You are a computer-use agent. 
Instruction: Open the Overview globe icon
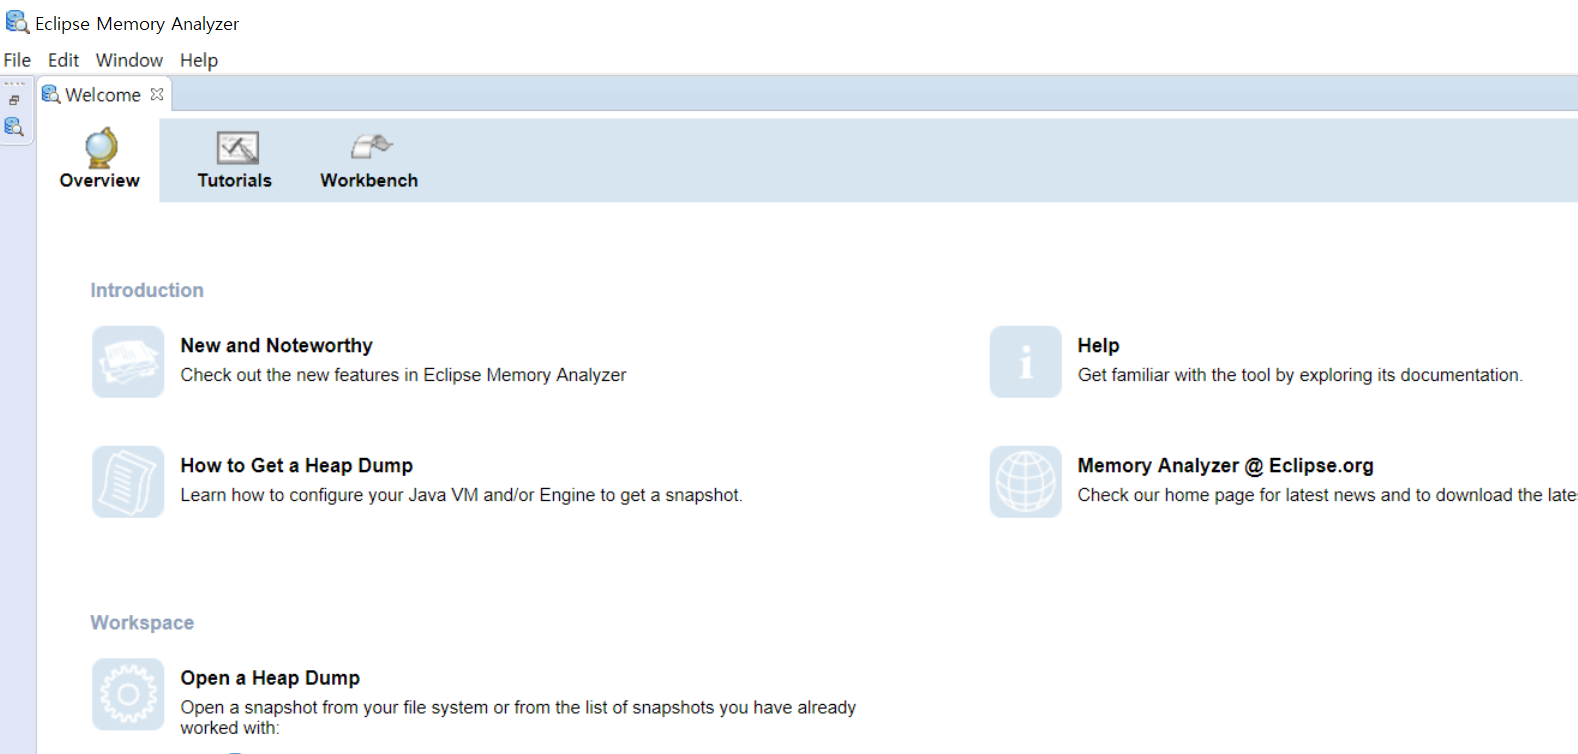coord(101,148)
